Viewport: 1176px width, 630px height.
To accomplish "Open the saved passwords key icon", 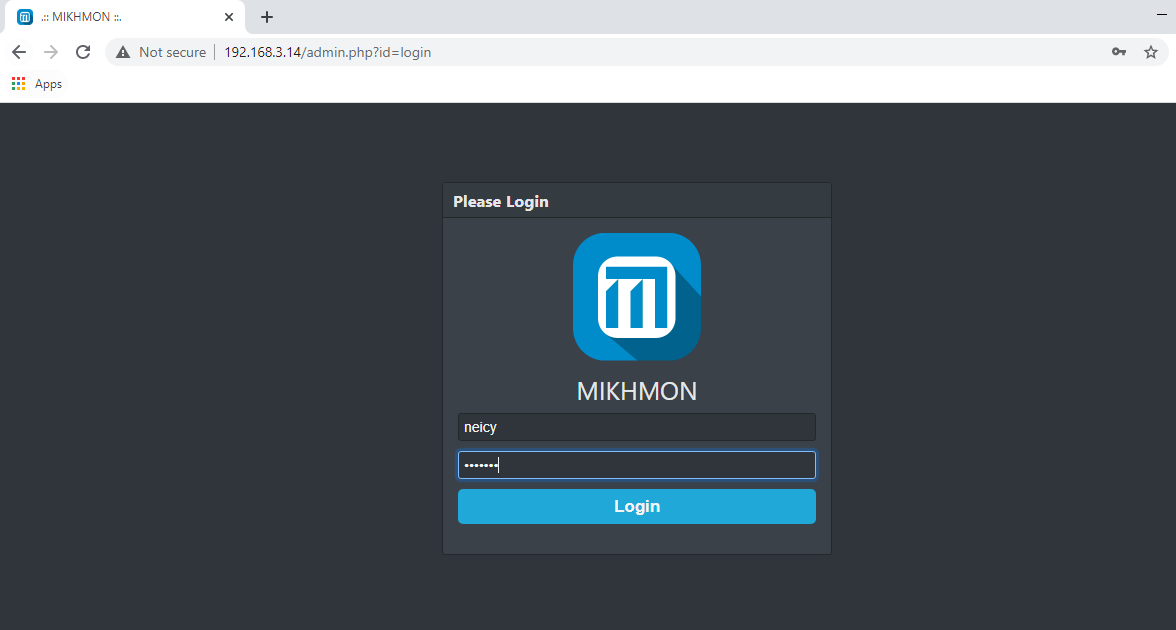I will [1119, 52].
